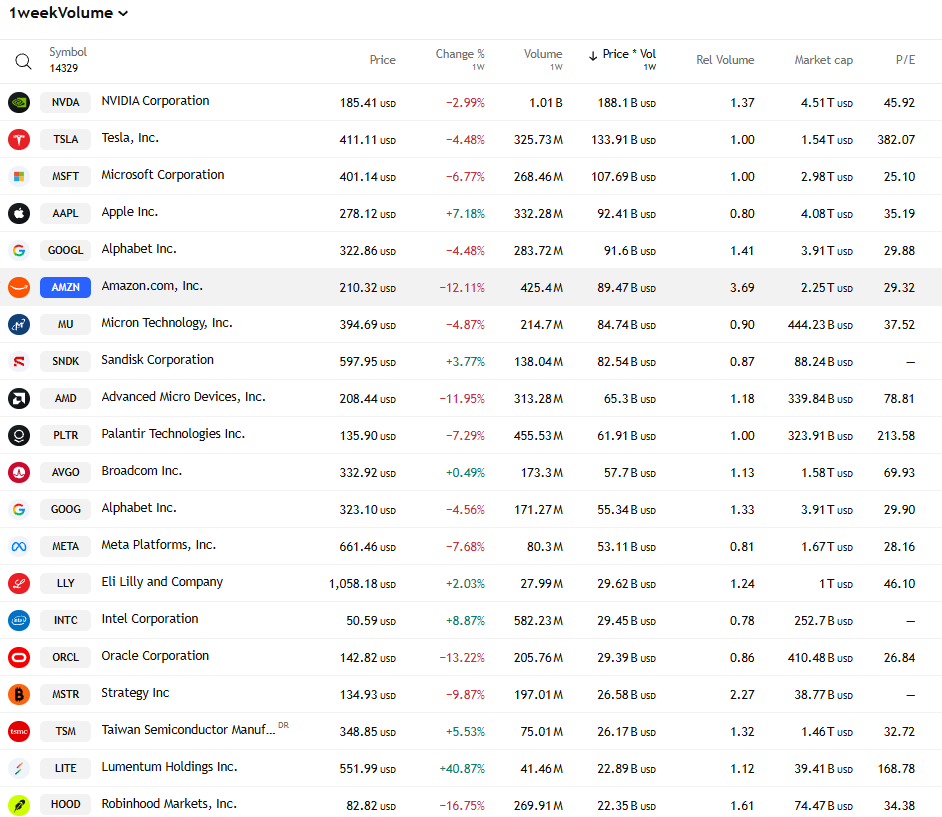Click the Oracle logo icon
This screenshot has height=817, width=942.
[x=19, y=657]
